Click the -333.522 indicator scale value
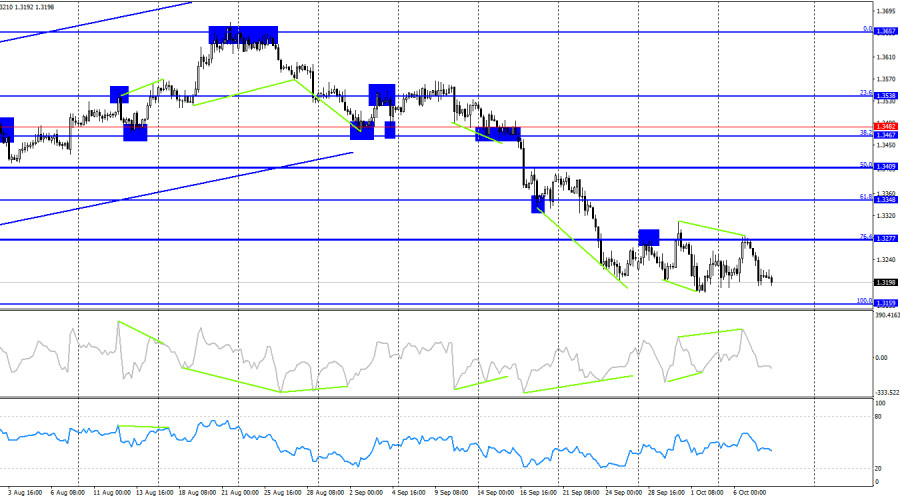900x500 pixels. coord(887,393)
